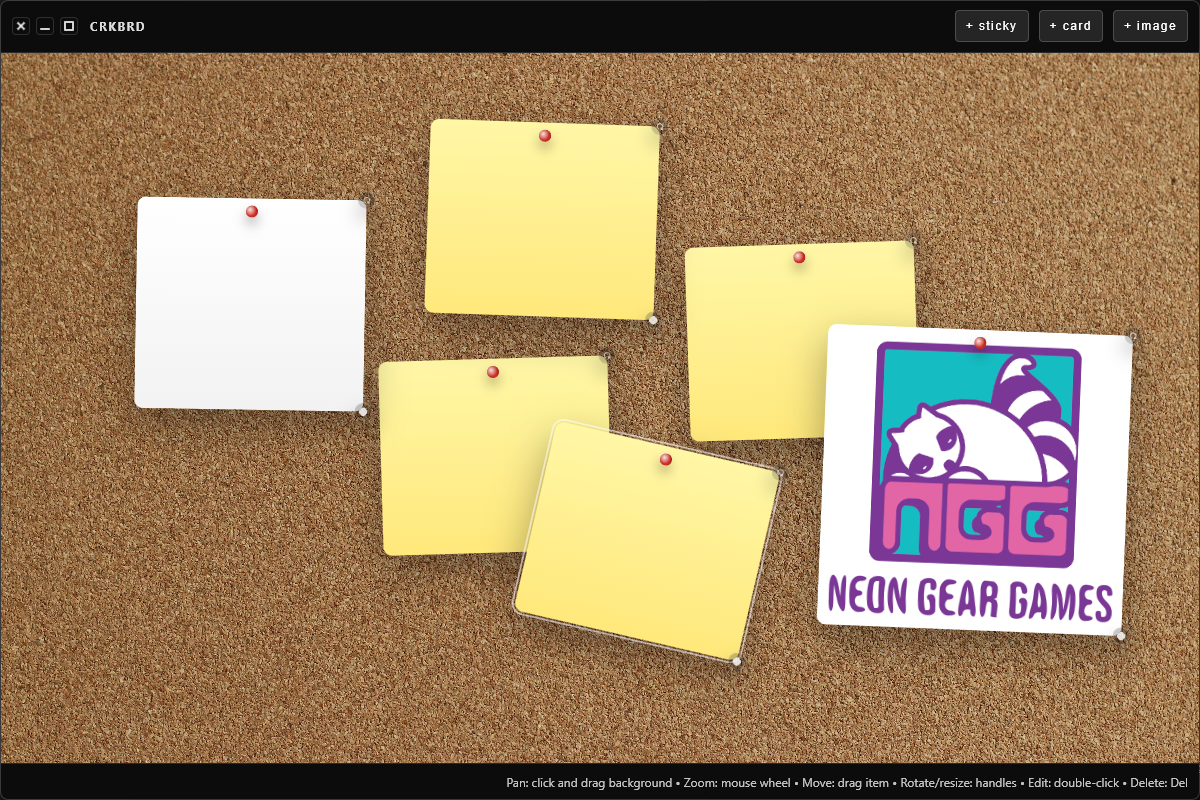The image size is (1200, 800).
Task: Click the pin of the sticky partly under the tilted note
Action: 493,371
